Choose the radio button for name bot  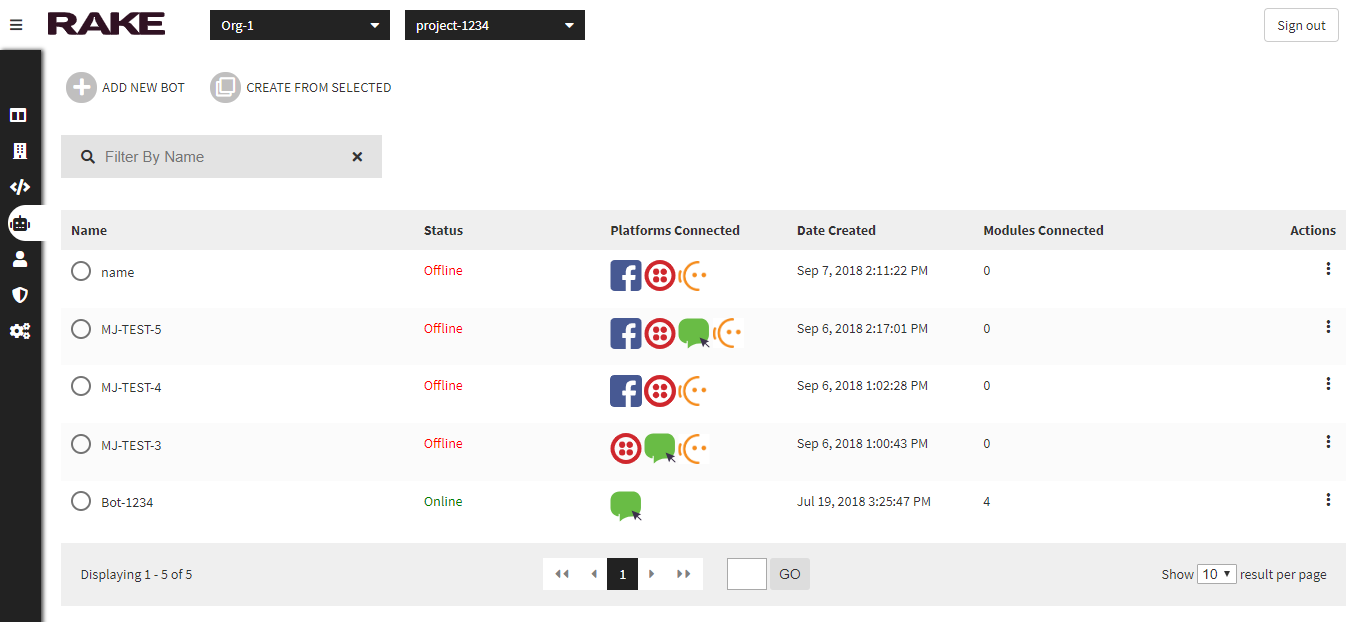81,271
